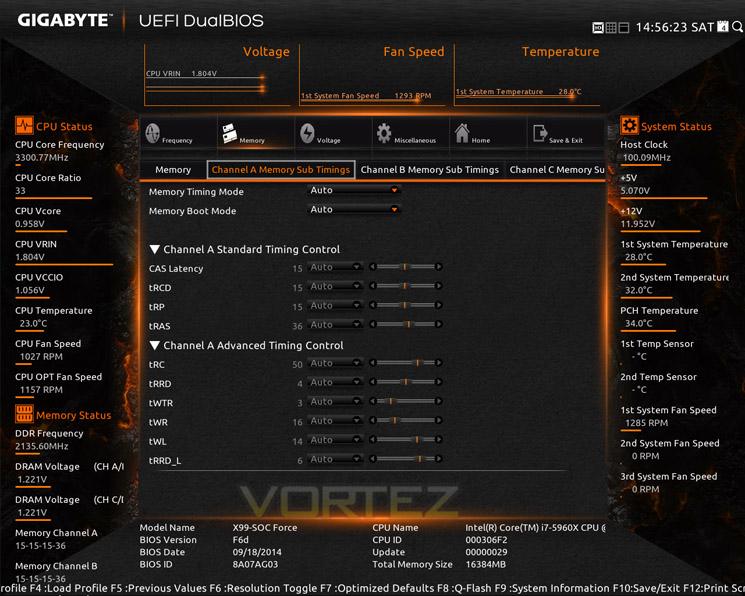745x596 pixels.
Task: Click the tWTR slider left arrow
Action: [x=373, y=402]
